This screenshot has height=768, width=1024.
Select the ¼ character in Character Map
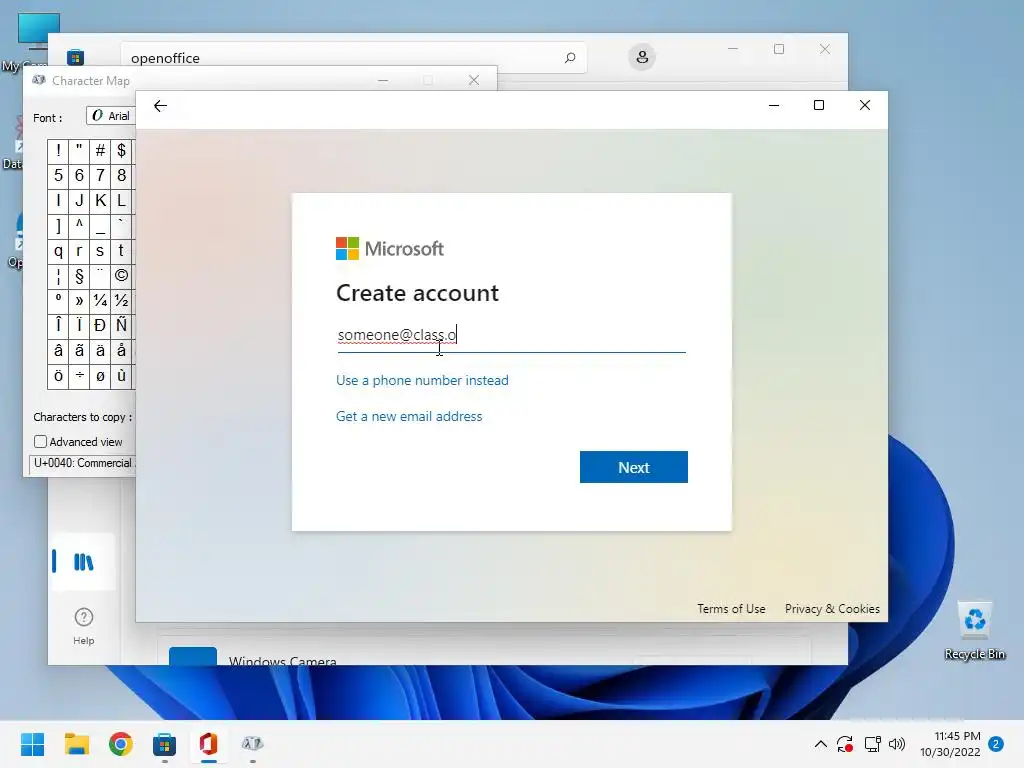tap(100, 300)
